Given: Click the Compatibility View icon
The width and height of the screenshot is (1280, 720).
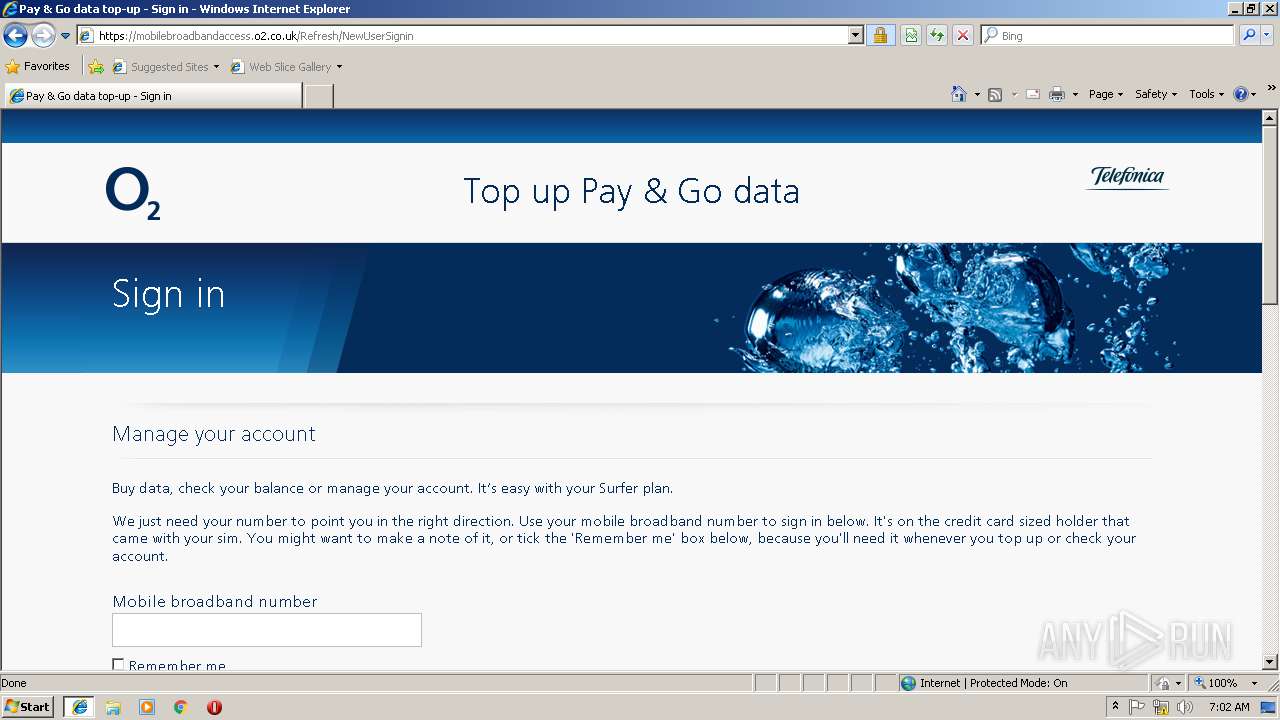Looking at the screenshot, I should (x=911, y=36).
